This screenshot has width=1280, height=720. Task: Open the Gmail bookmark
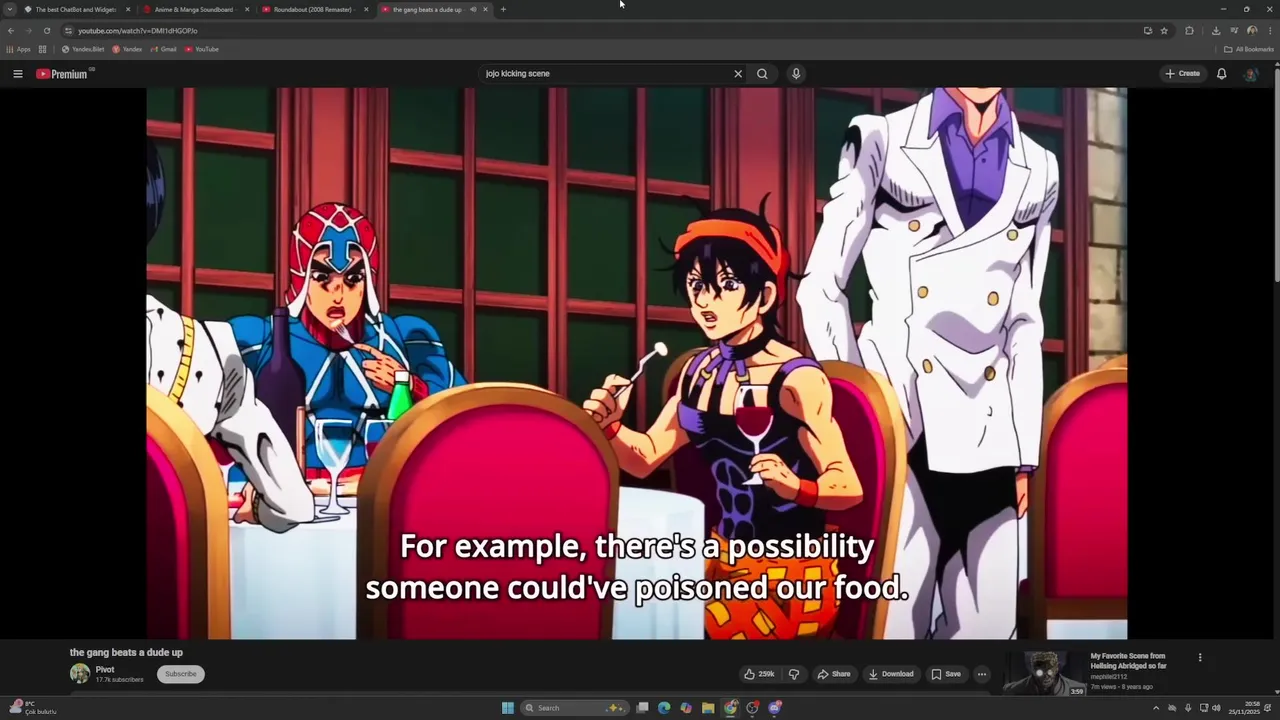coord(163,49)
